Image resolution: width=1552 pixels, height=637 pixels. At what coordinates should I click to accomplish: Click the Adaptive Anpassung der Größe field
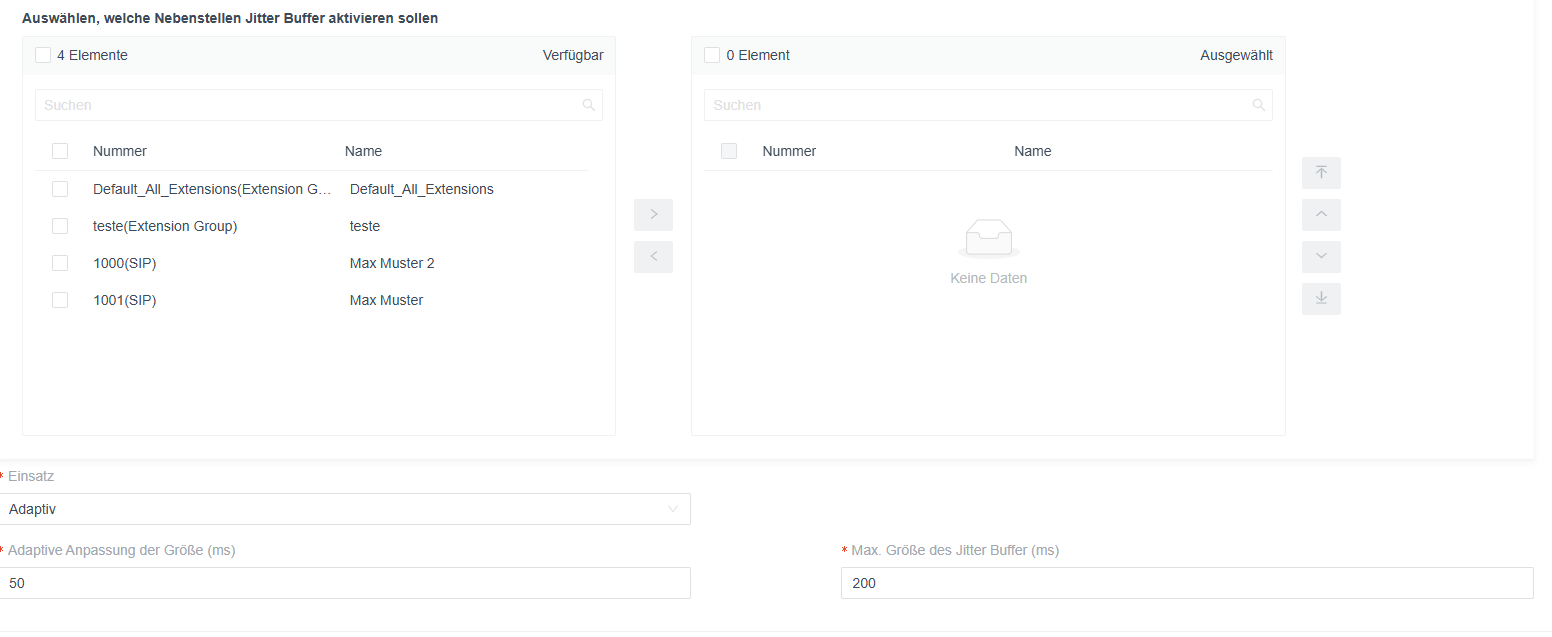345,583
